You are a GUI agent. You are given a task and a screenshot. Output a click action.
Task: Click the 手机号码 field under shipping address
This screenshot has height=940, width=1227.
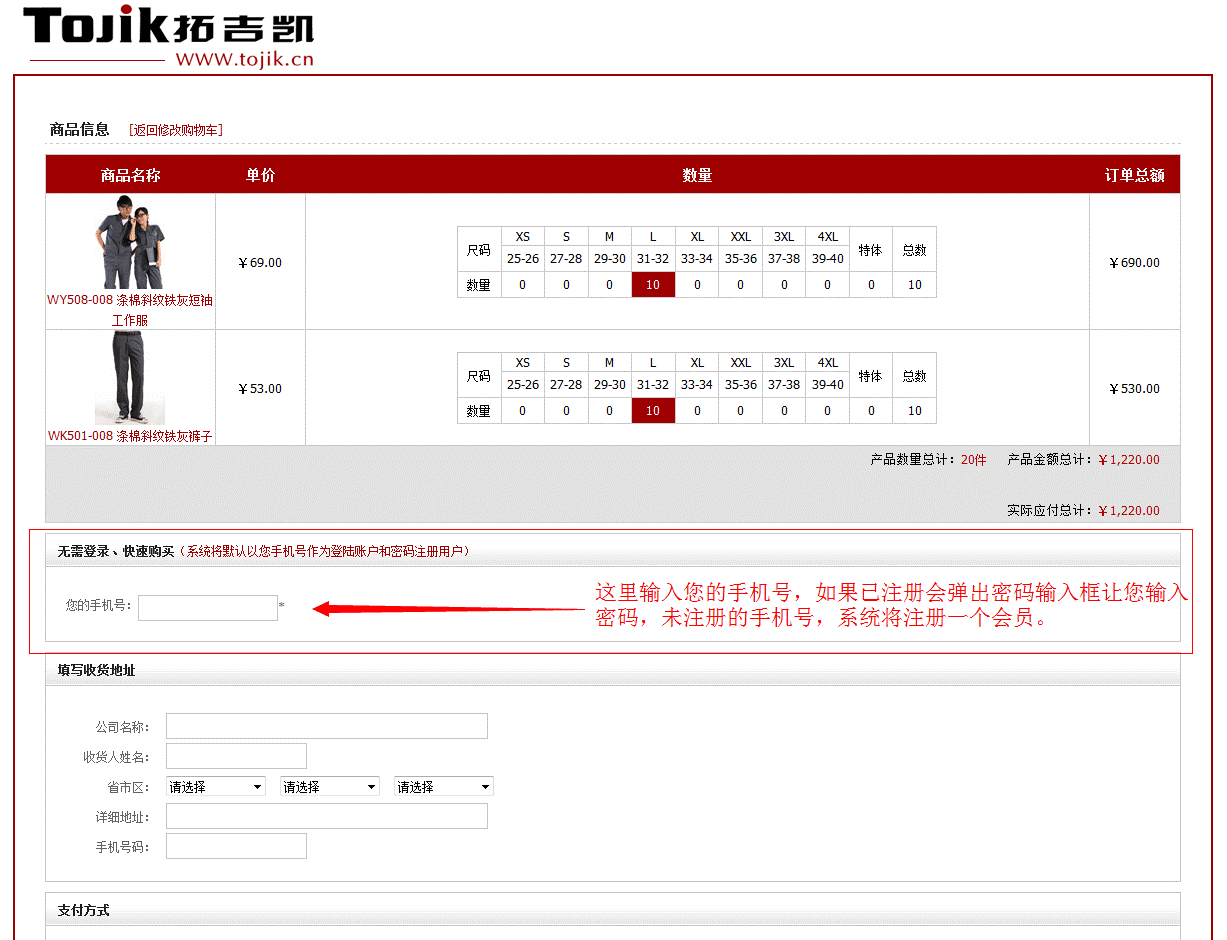[x=236, y=846]
